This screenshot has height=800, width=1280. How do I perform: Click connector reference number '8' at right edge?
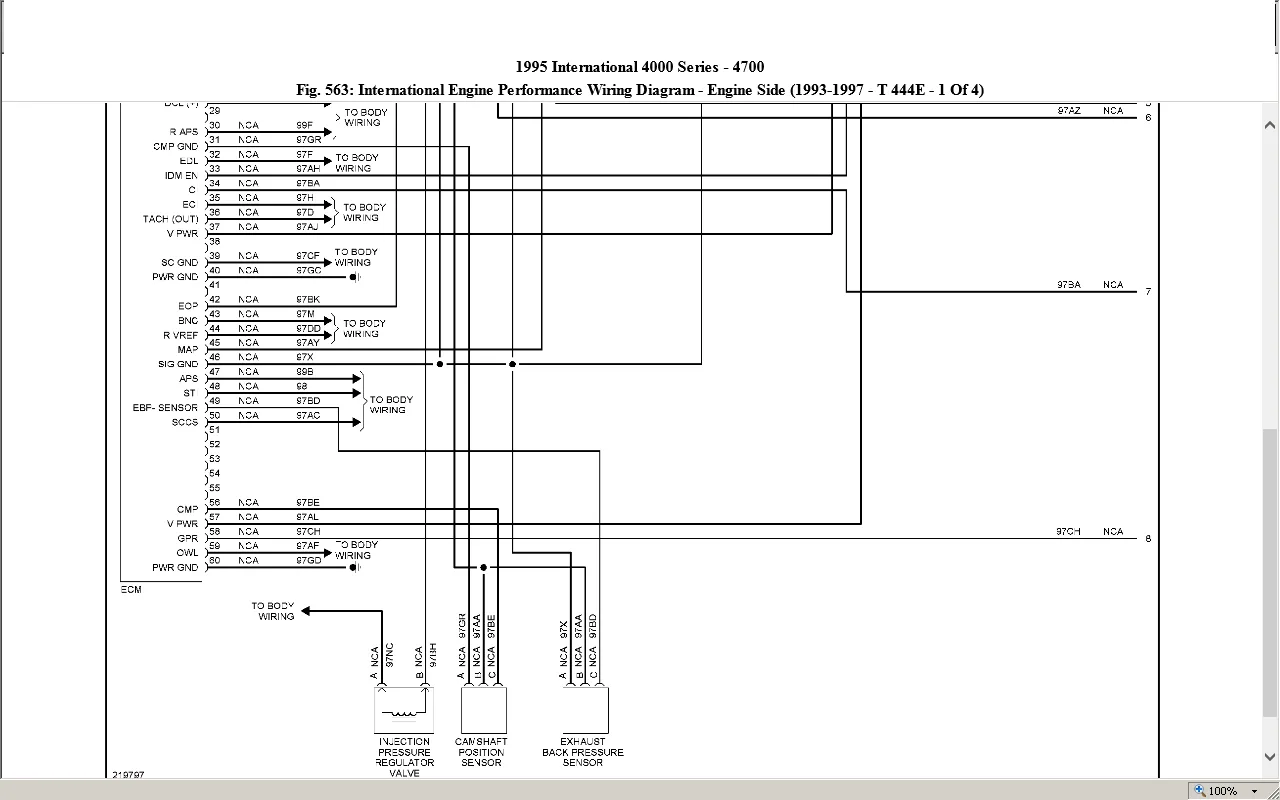click(x=1148, y=539)
